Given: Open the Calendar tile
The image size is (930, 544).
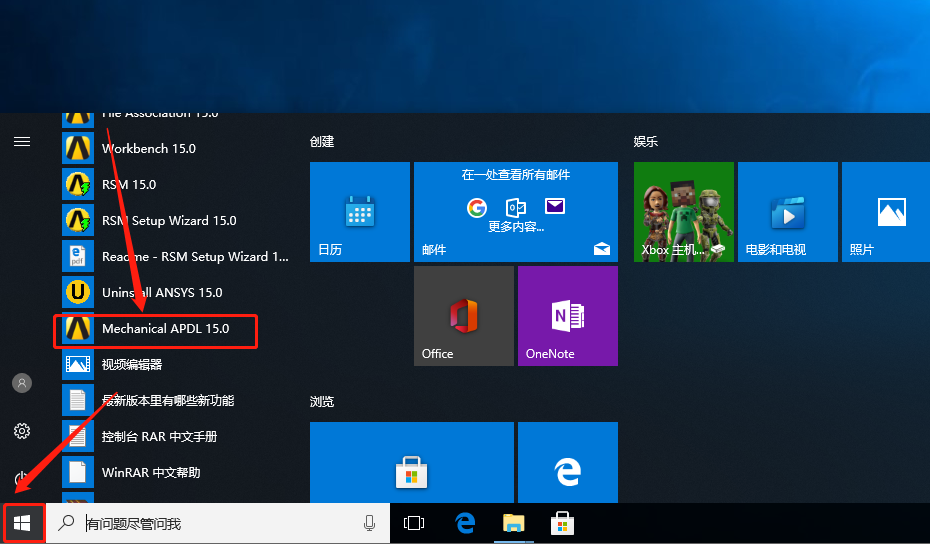Looking at the screenshot, I should coord(359,212).
